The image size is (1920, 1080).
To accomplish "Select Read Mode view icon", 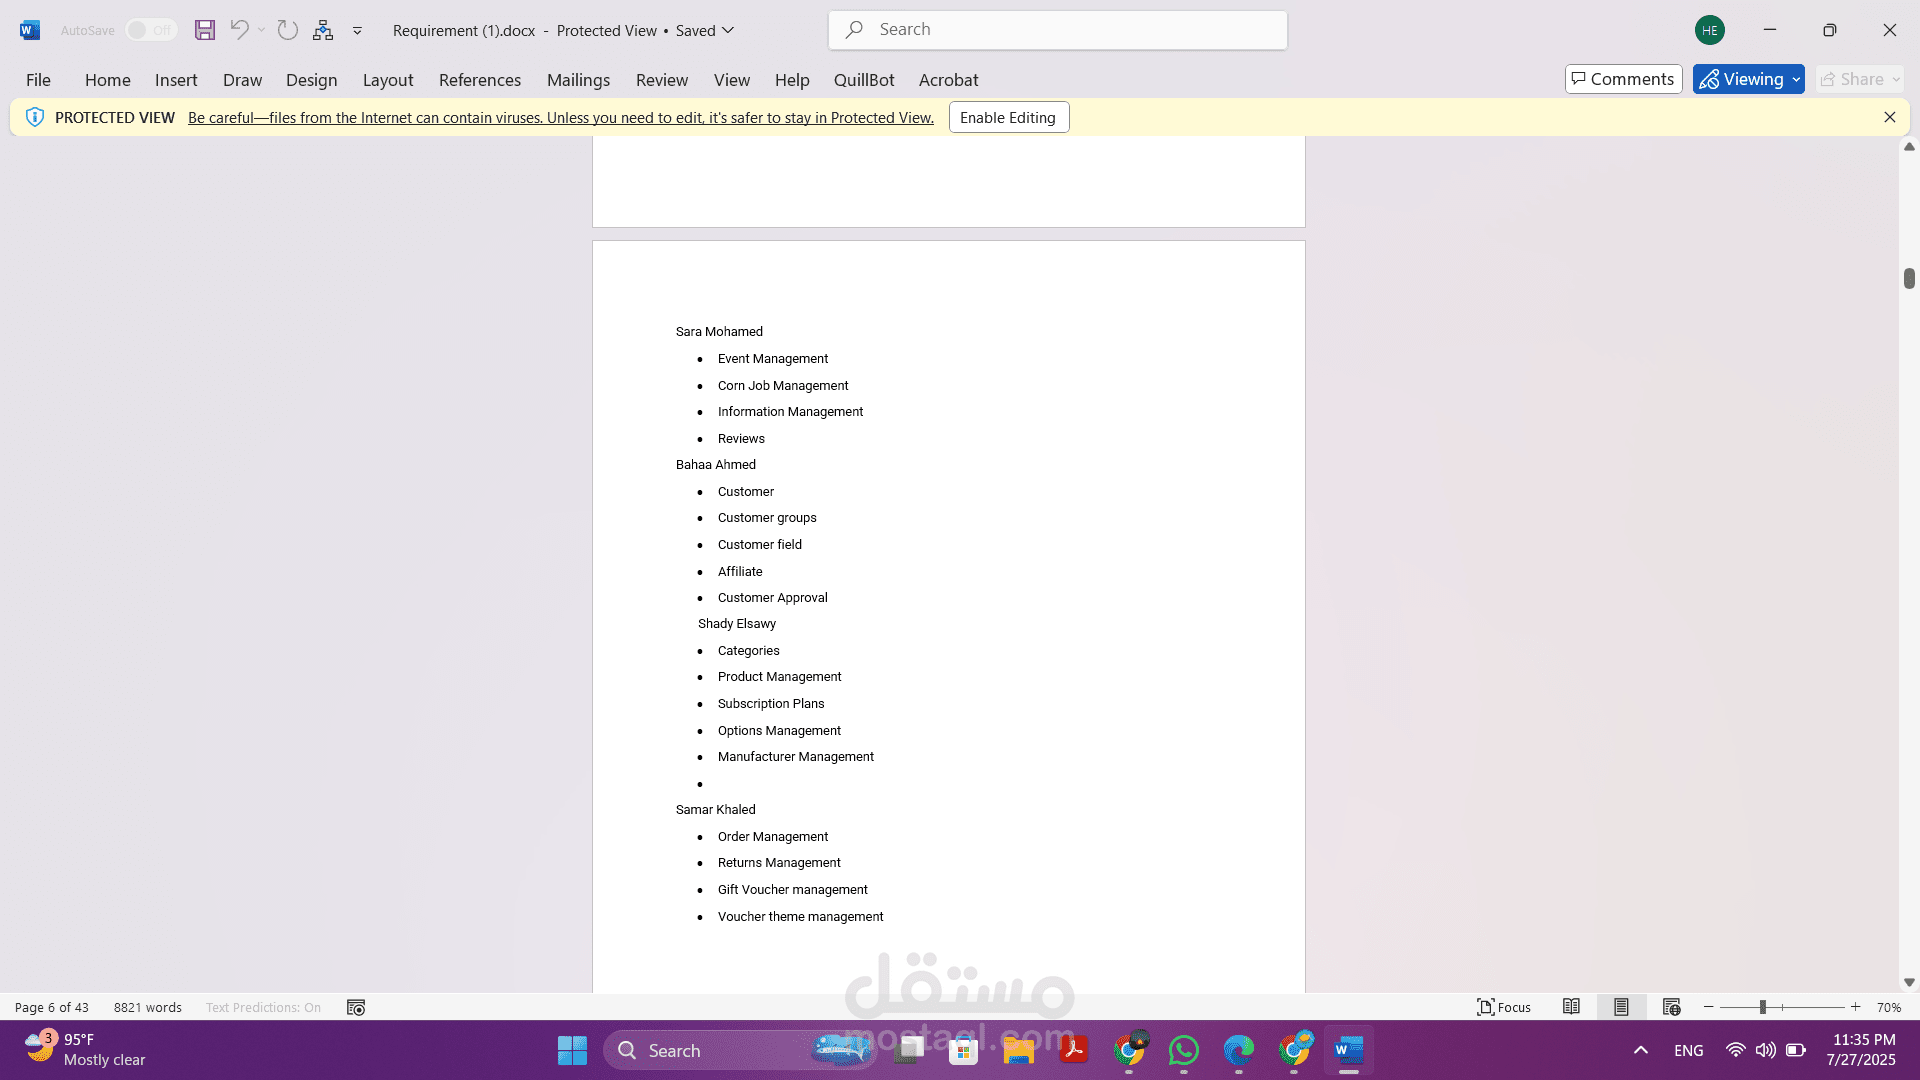I will point(1571,1007).
